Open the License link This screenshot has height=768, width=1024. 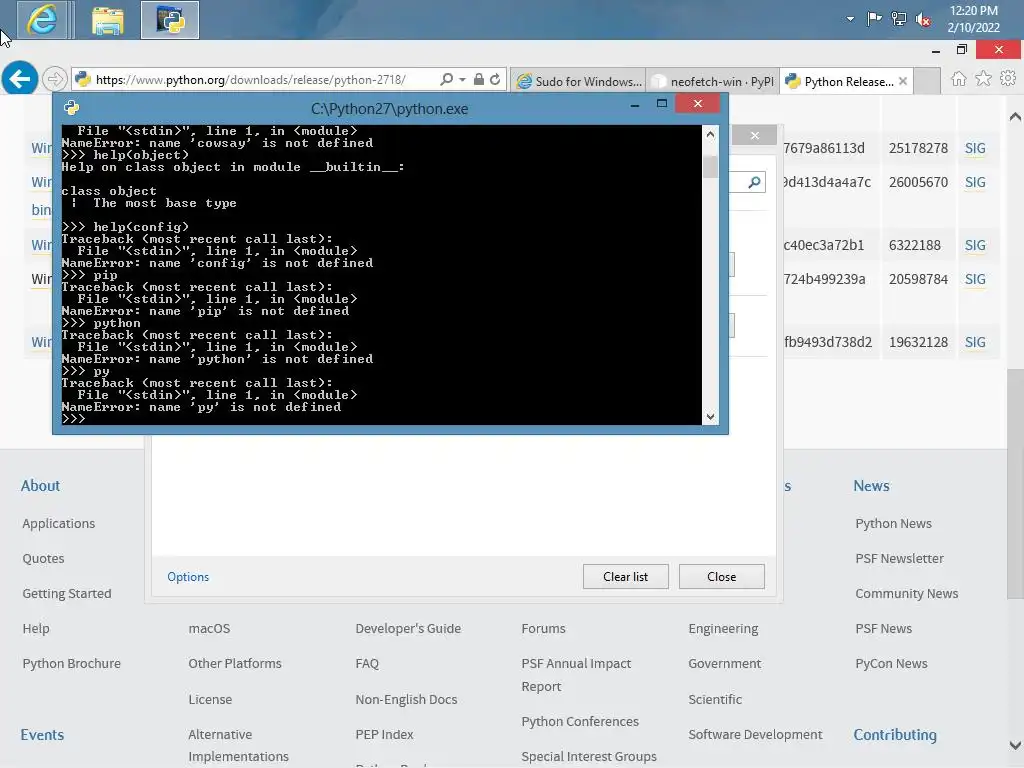pos(210,699)
